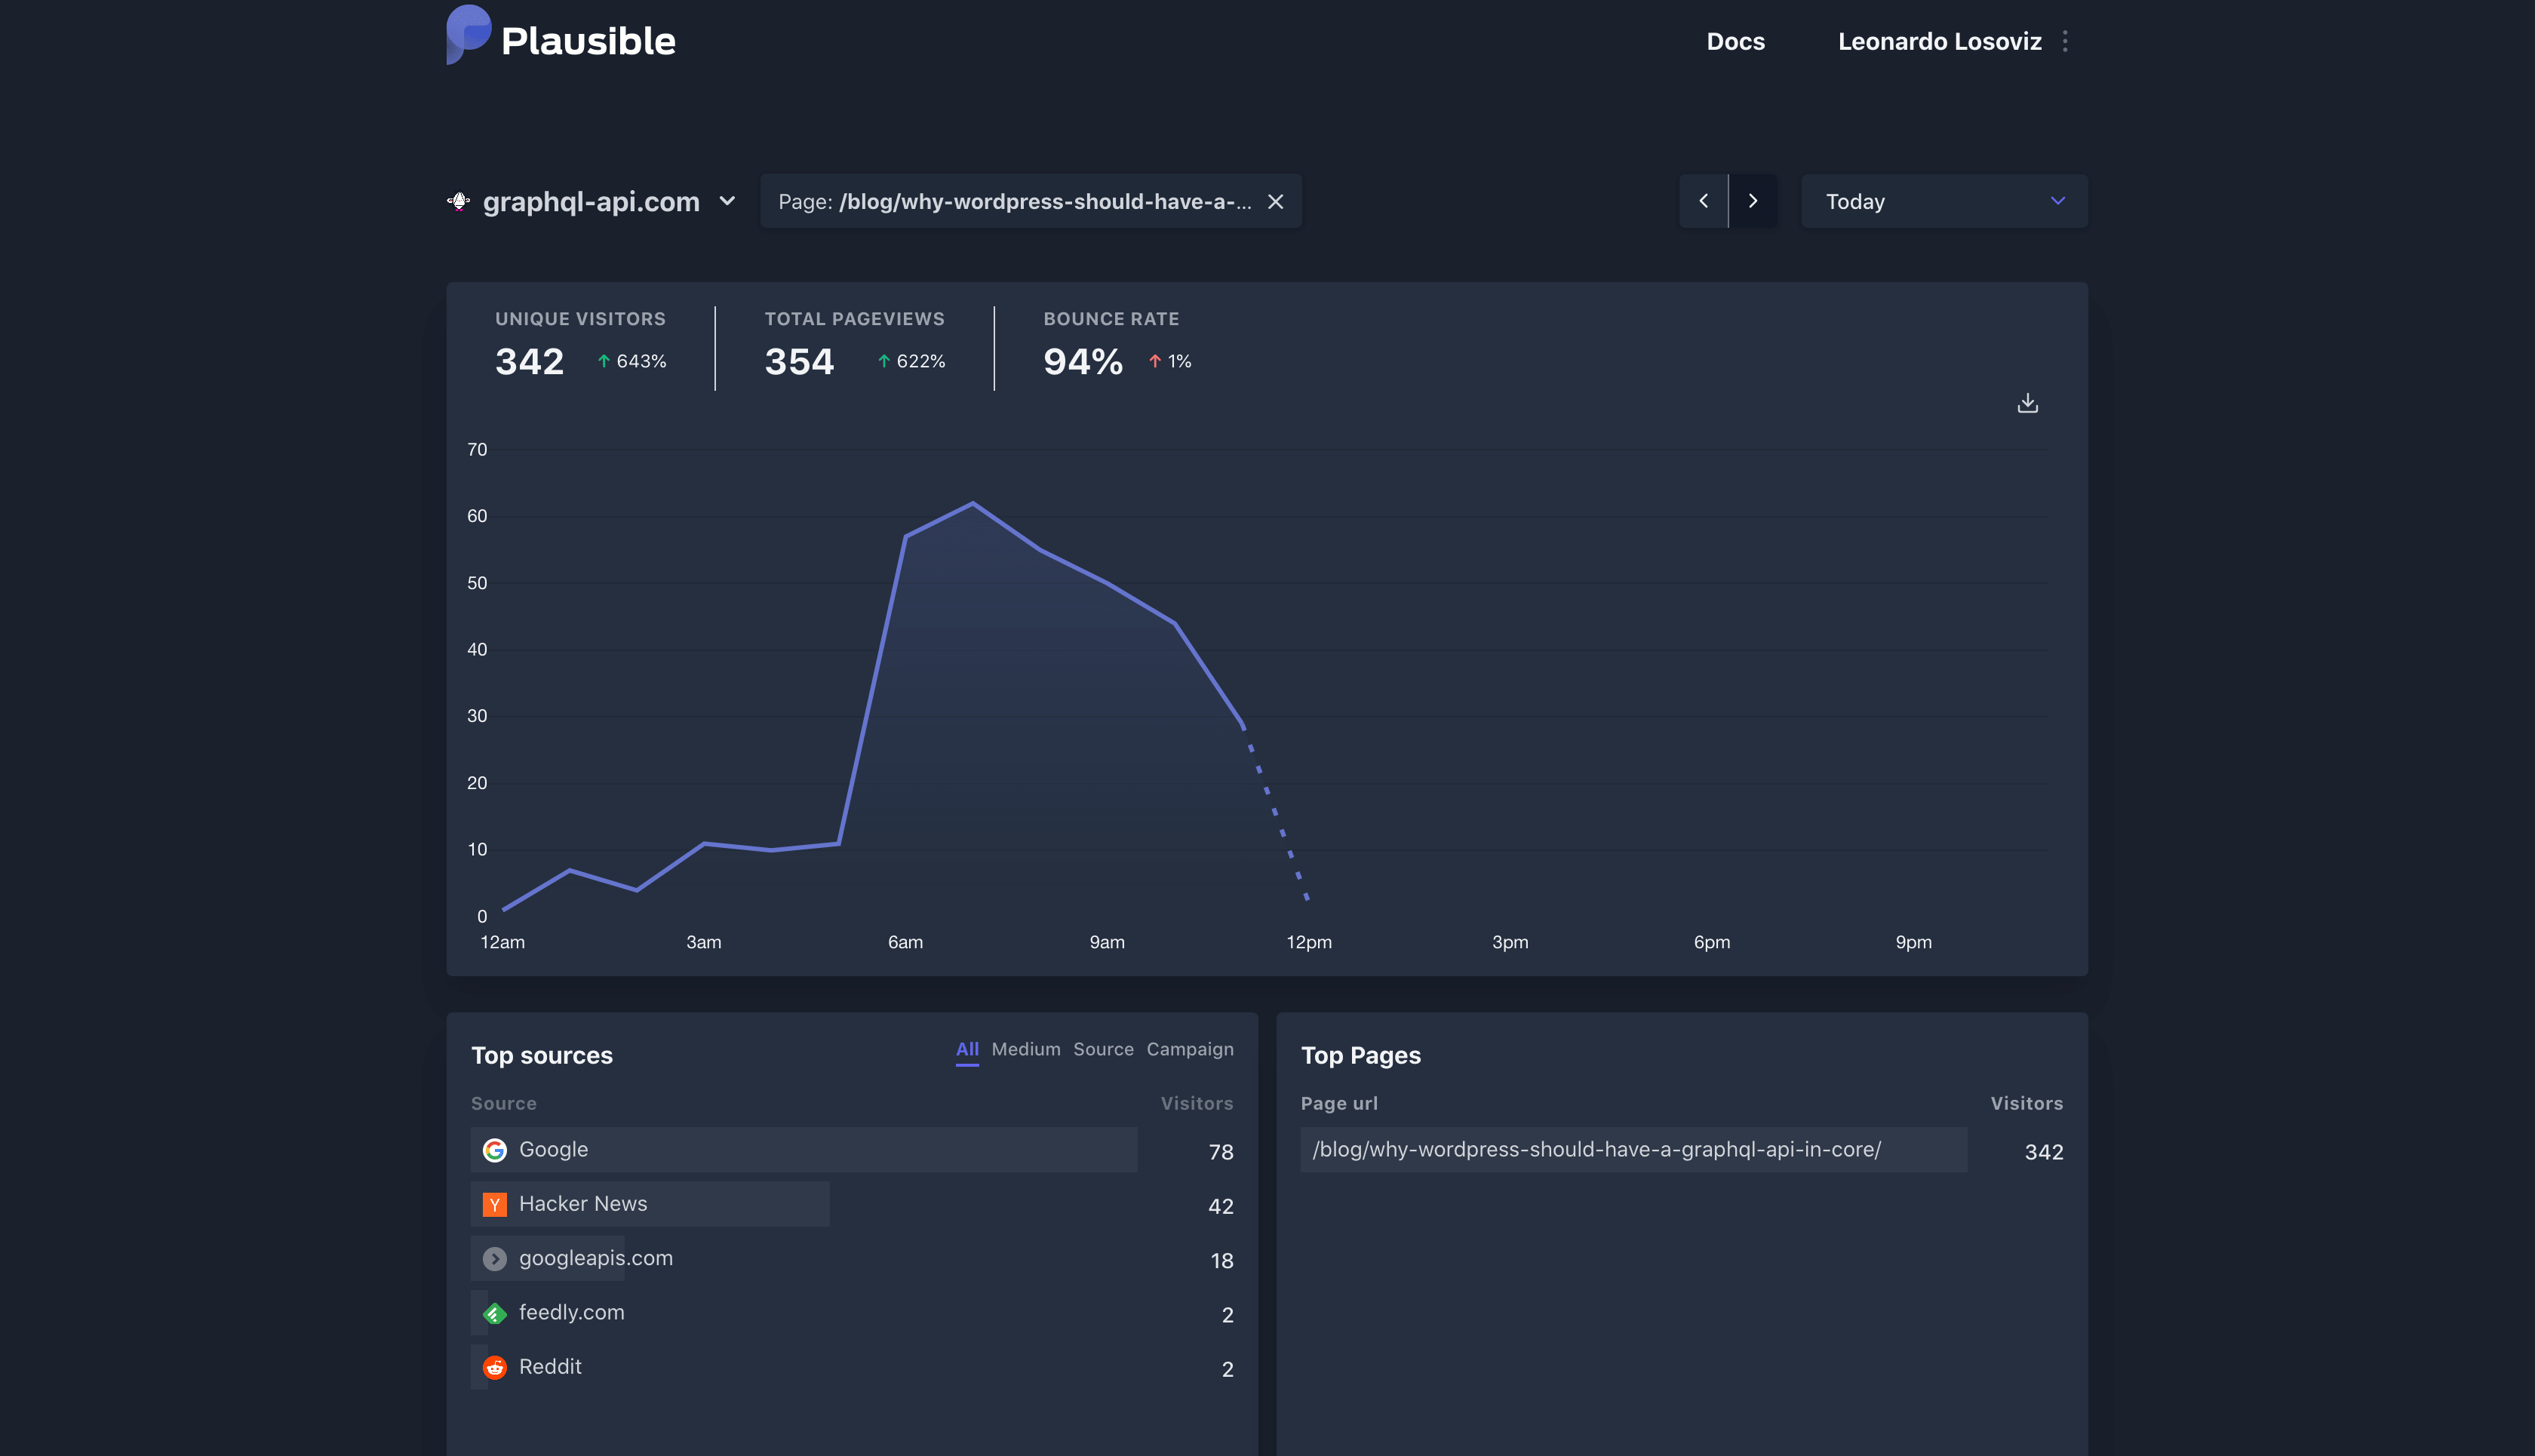This screenshot has height=1456, width=2535.
Task: Click the Reddit source row
Action: [x=852, y=1367]
